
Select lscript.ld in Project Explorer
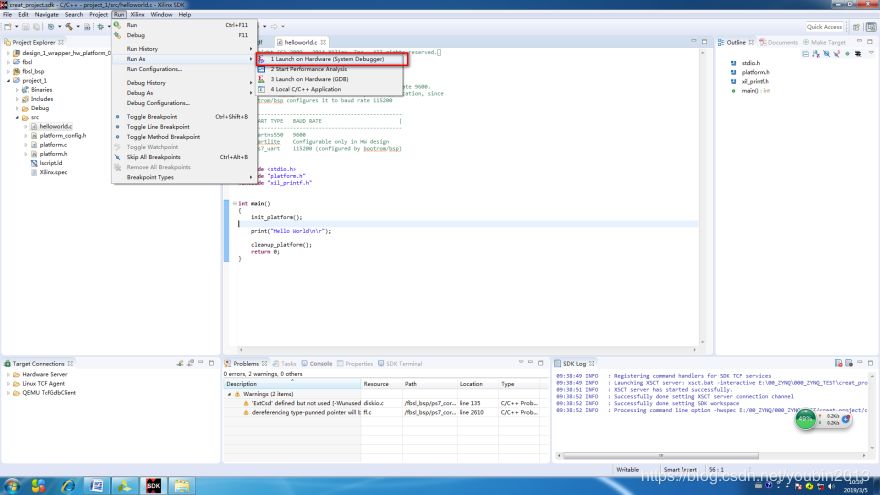(x=51, y=163)
